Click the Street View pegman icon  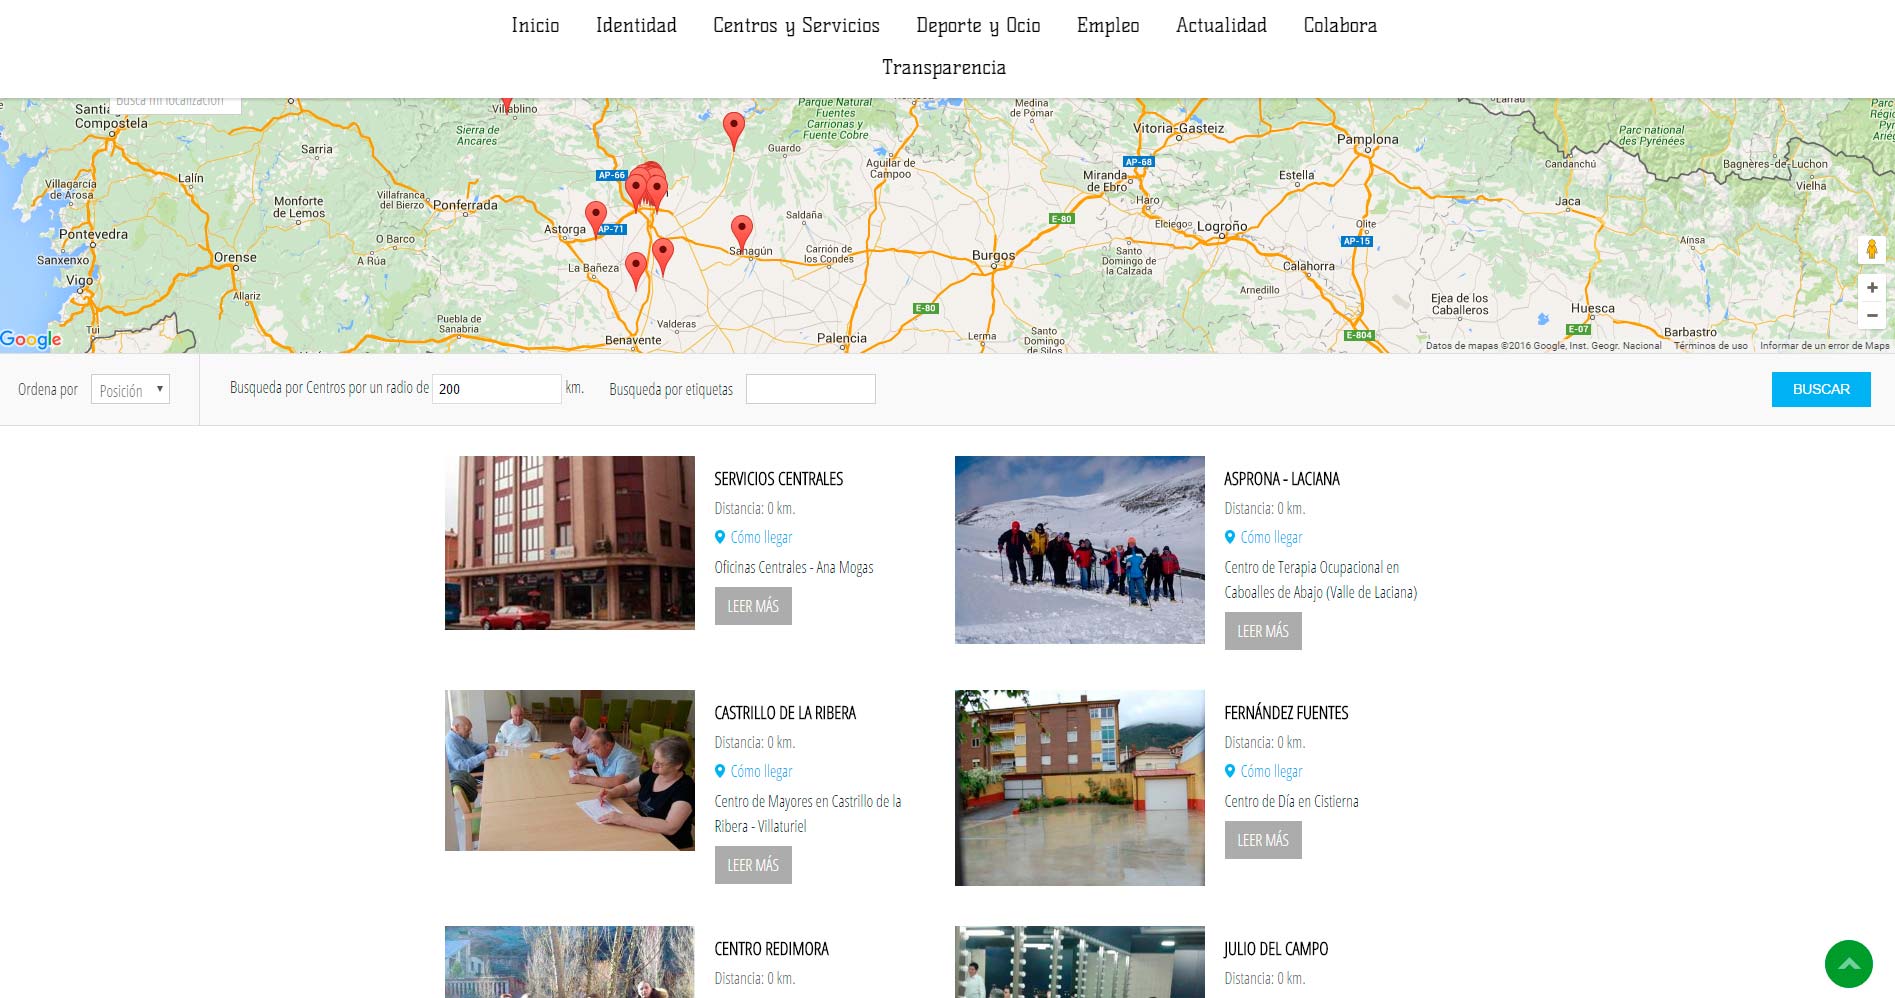click(1872, 250)
